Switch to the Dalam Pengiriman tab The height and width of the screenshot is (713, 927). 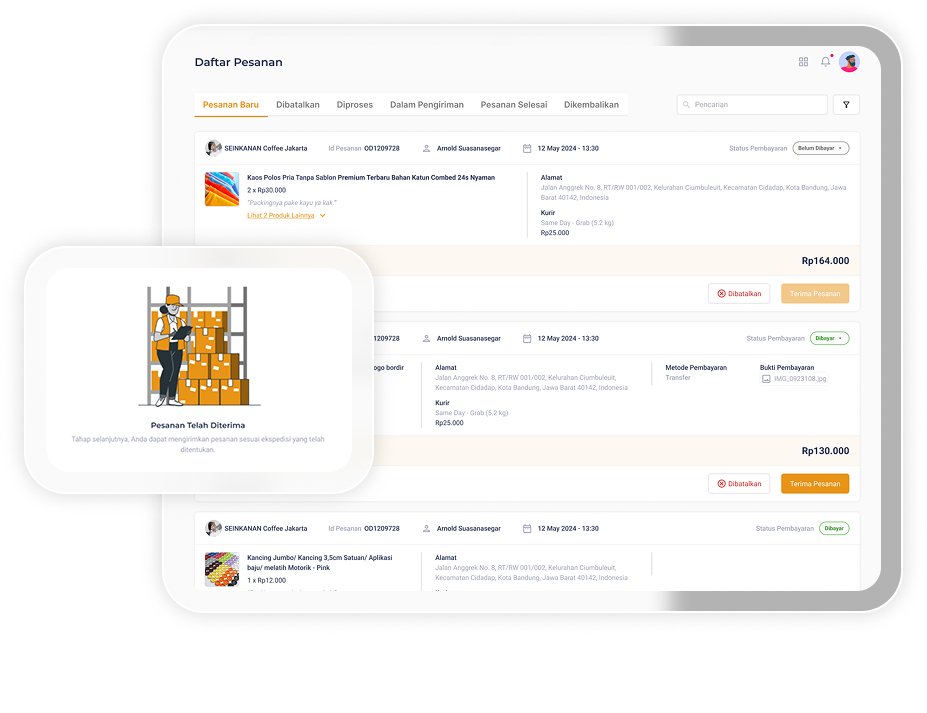(426, 104)
